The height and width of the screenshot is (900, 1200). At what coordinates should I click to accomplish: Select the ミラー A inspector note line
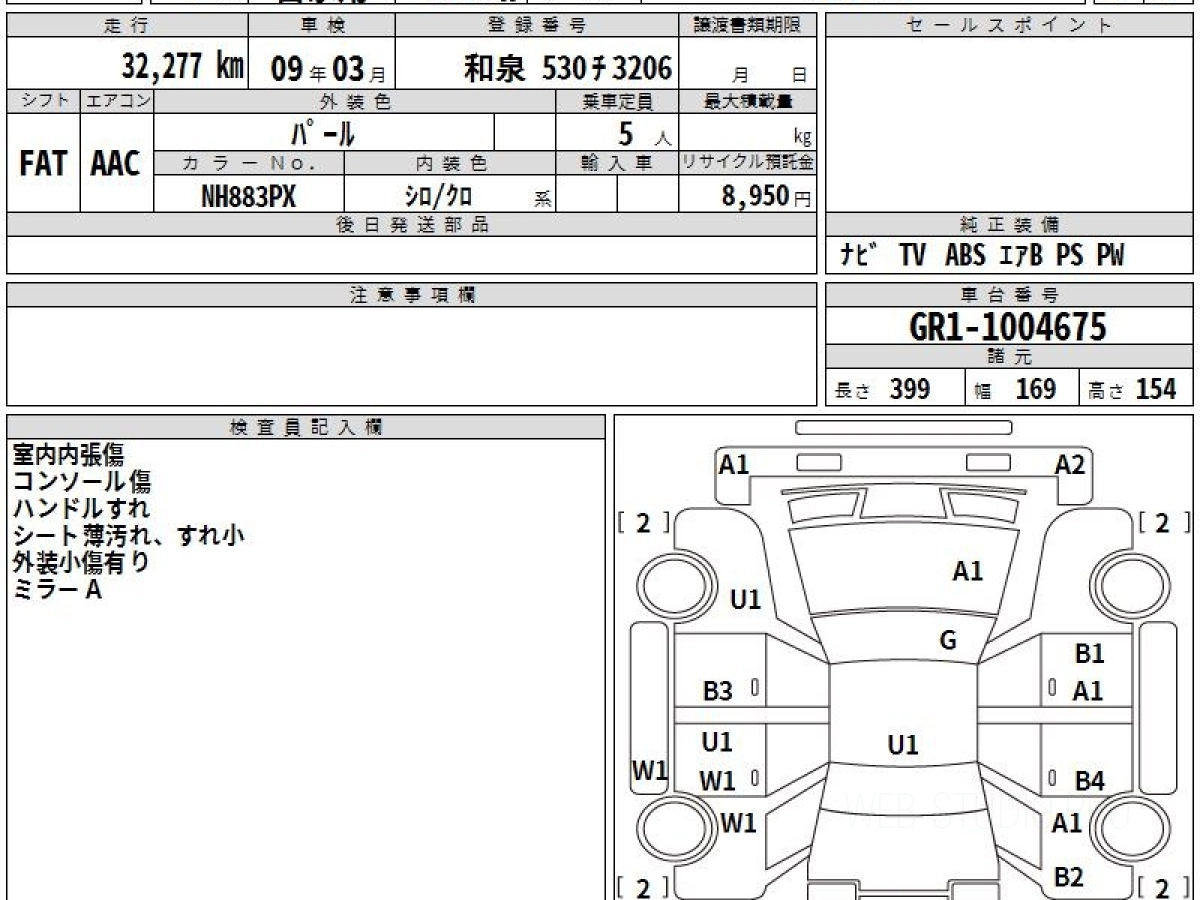[57, 590]
